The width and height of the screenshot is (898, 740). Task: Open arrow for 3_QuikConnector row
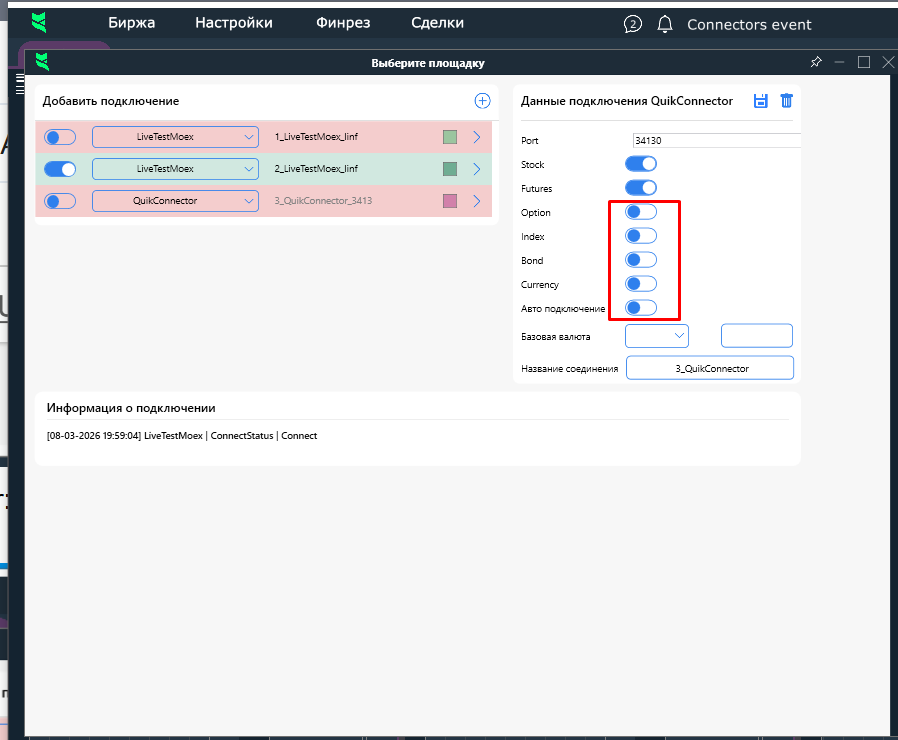[x=477, y=201]
